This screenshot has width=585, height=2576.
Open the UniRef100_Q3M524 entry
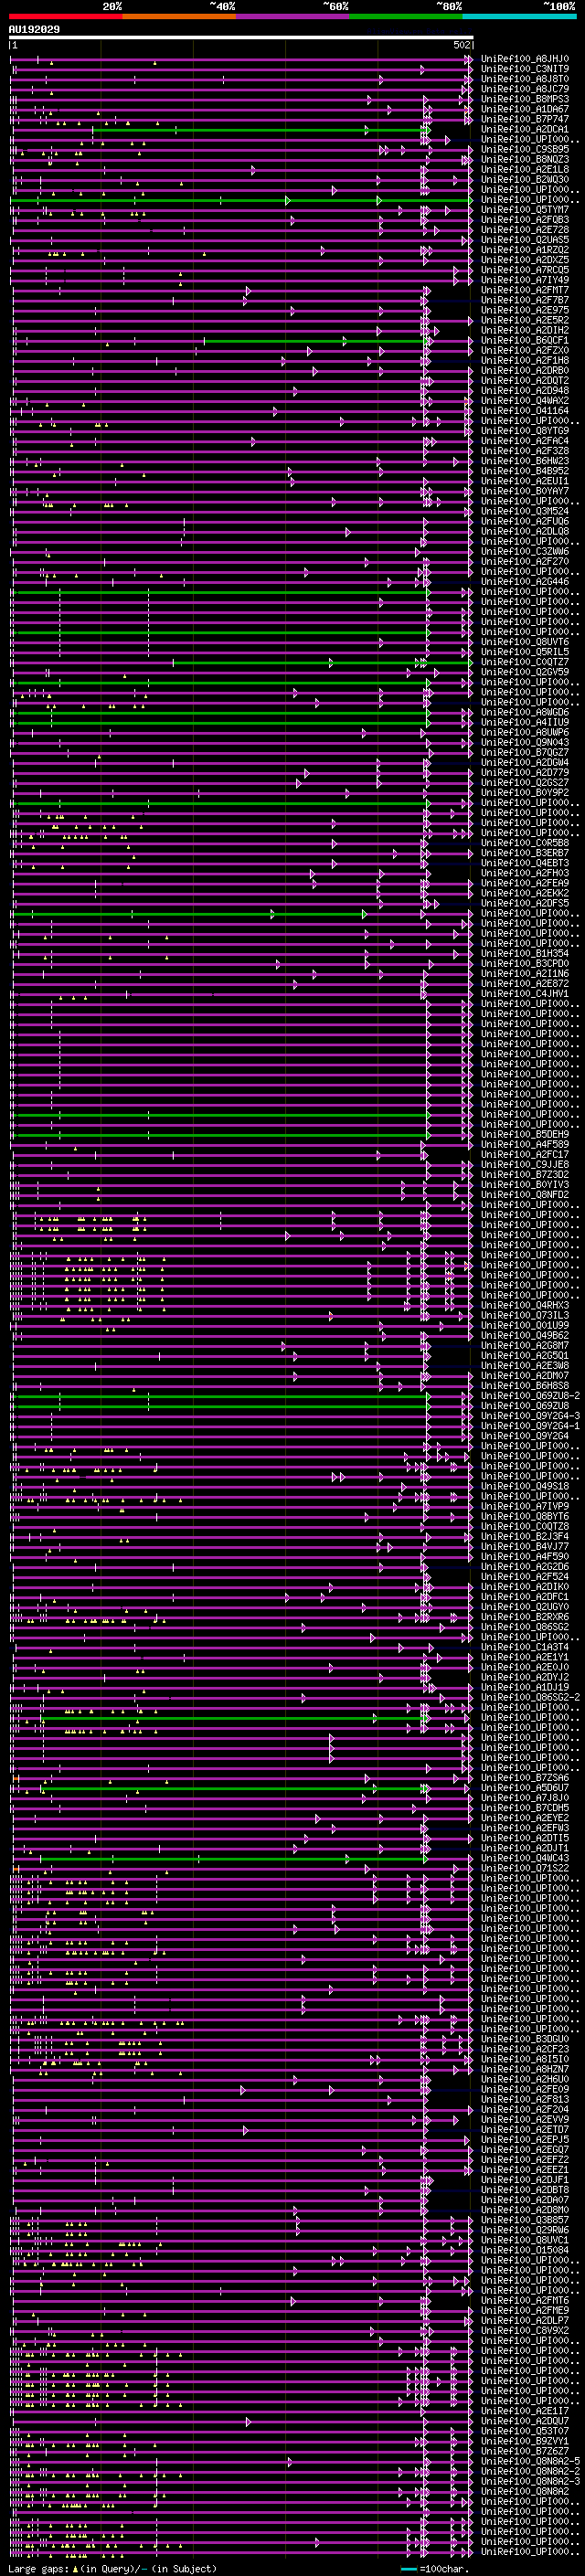[x=525, y=511]
